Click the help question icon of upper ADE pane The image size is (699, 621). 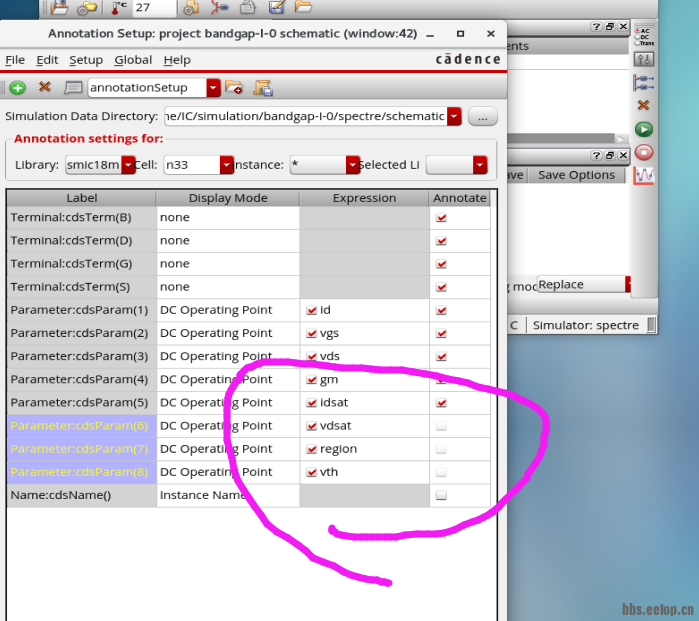596,27
